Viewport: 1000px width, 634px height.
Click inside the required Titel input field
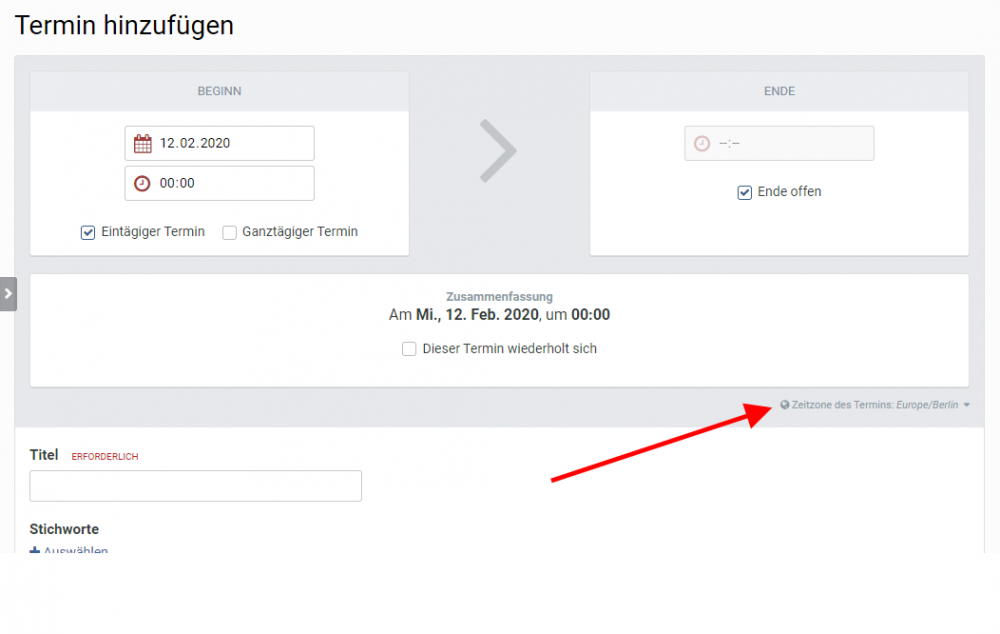195,486
